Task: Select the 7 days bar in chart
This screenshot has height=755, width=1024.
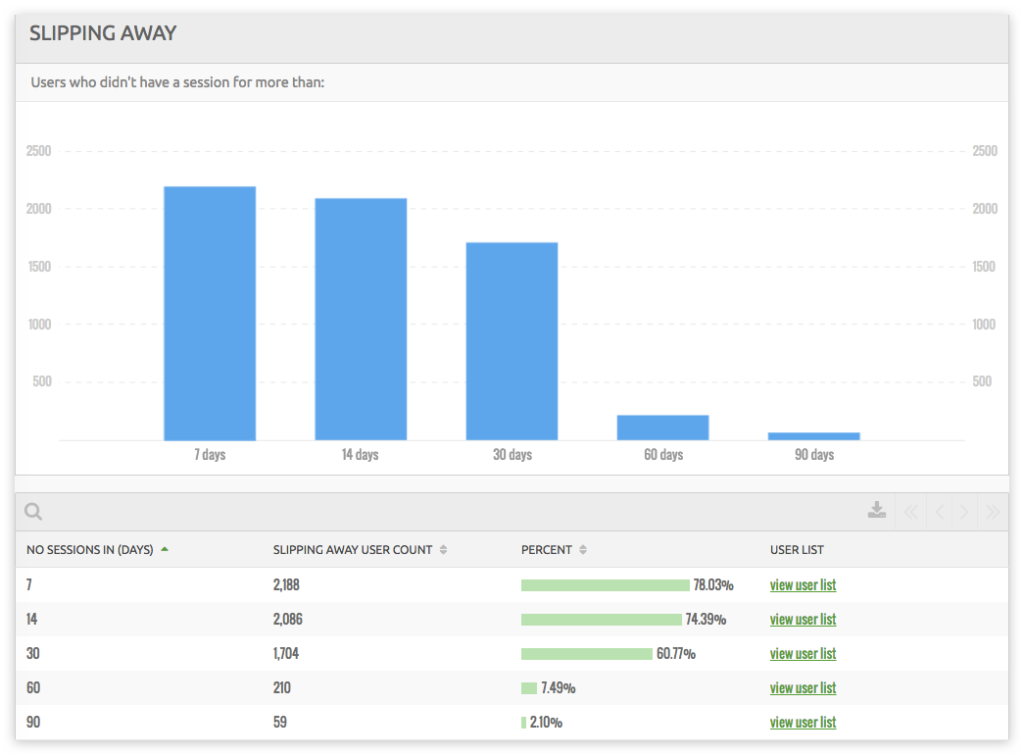Action: pos(209,310)
